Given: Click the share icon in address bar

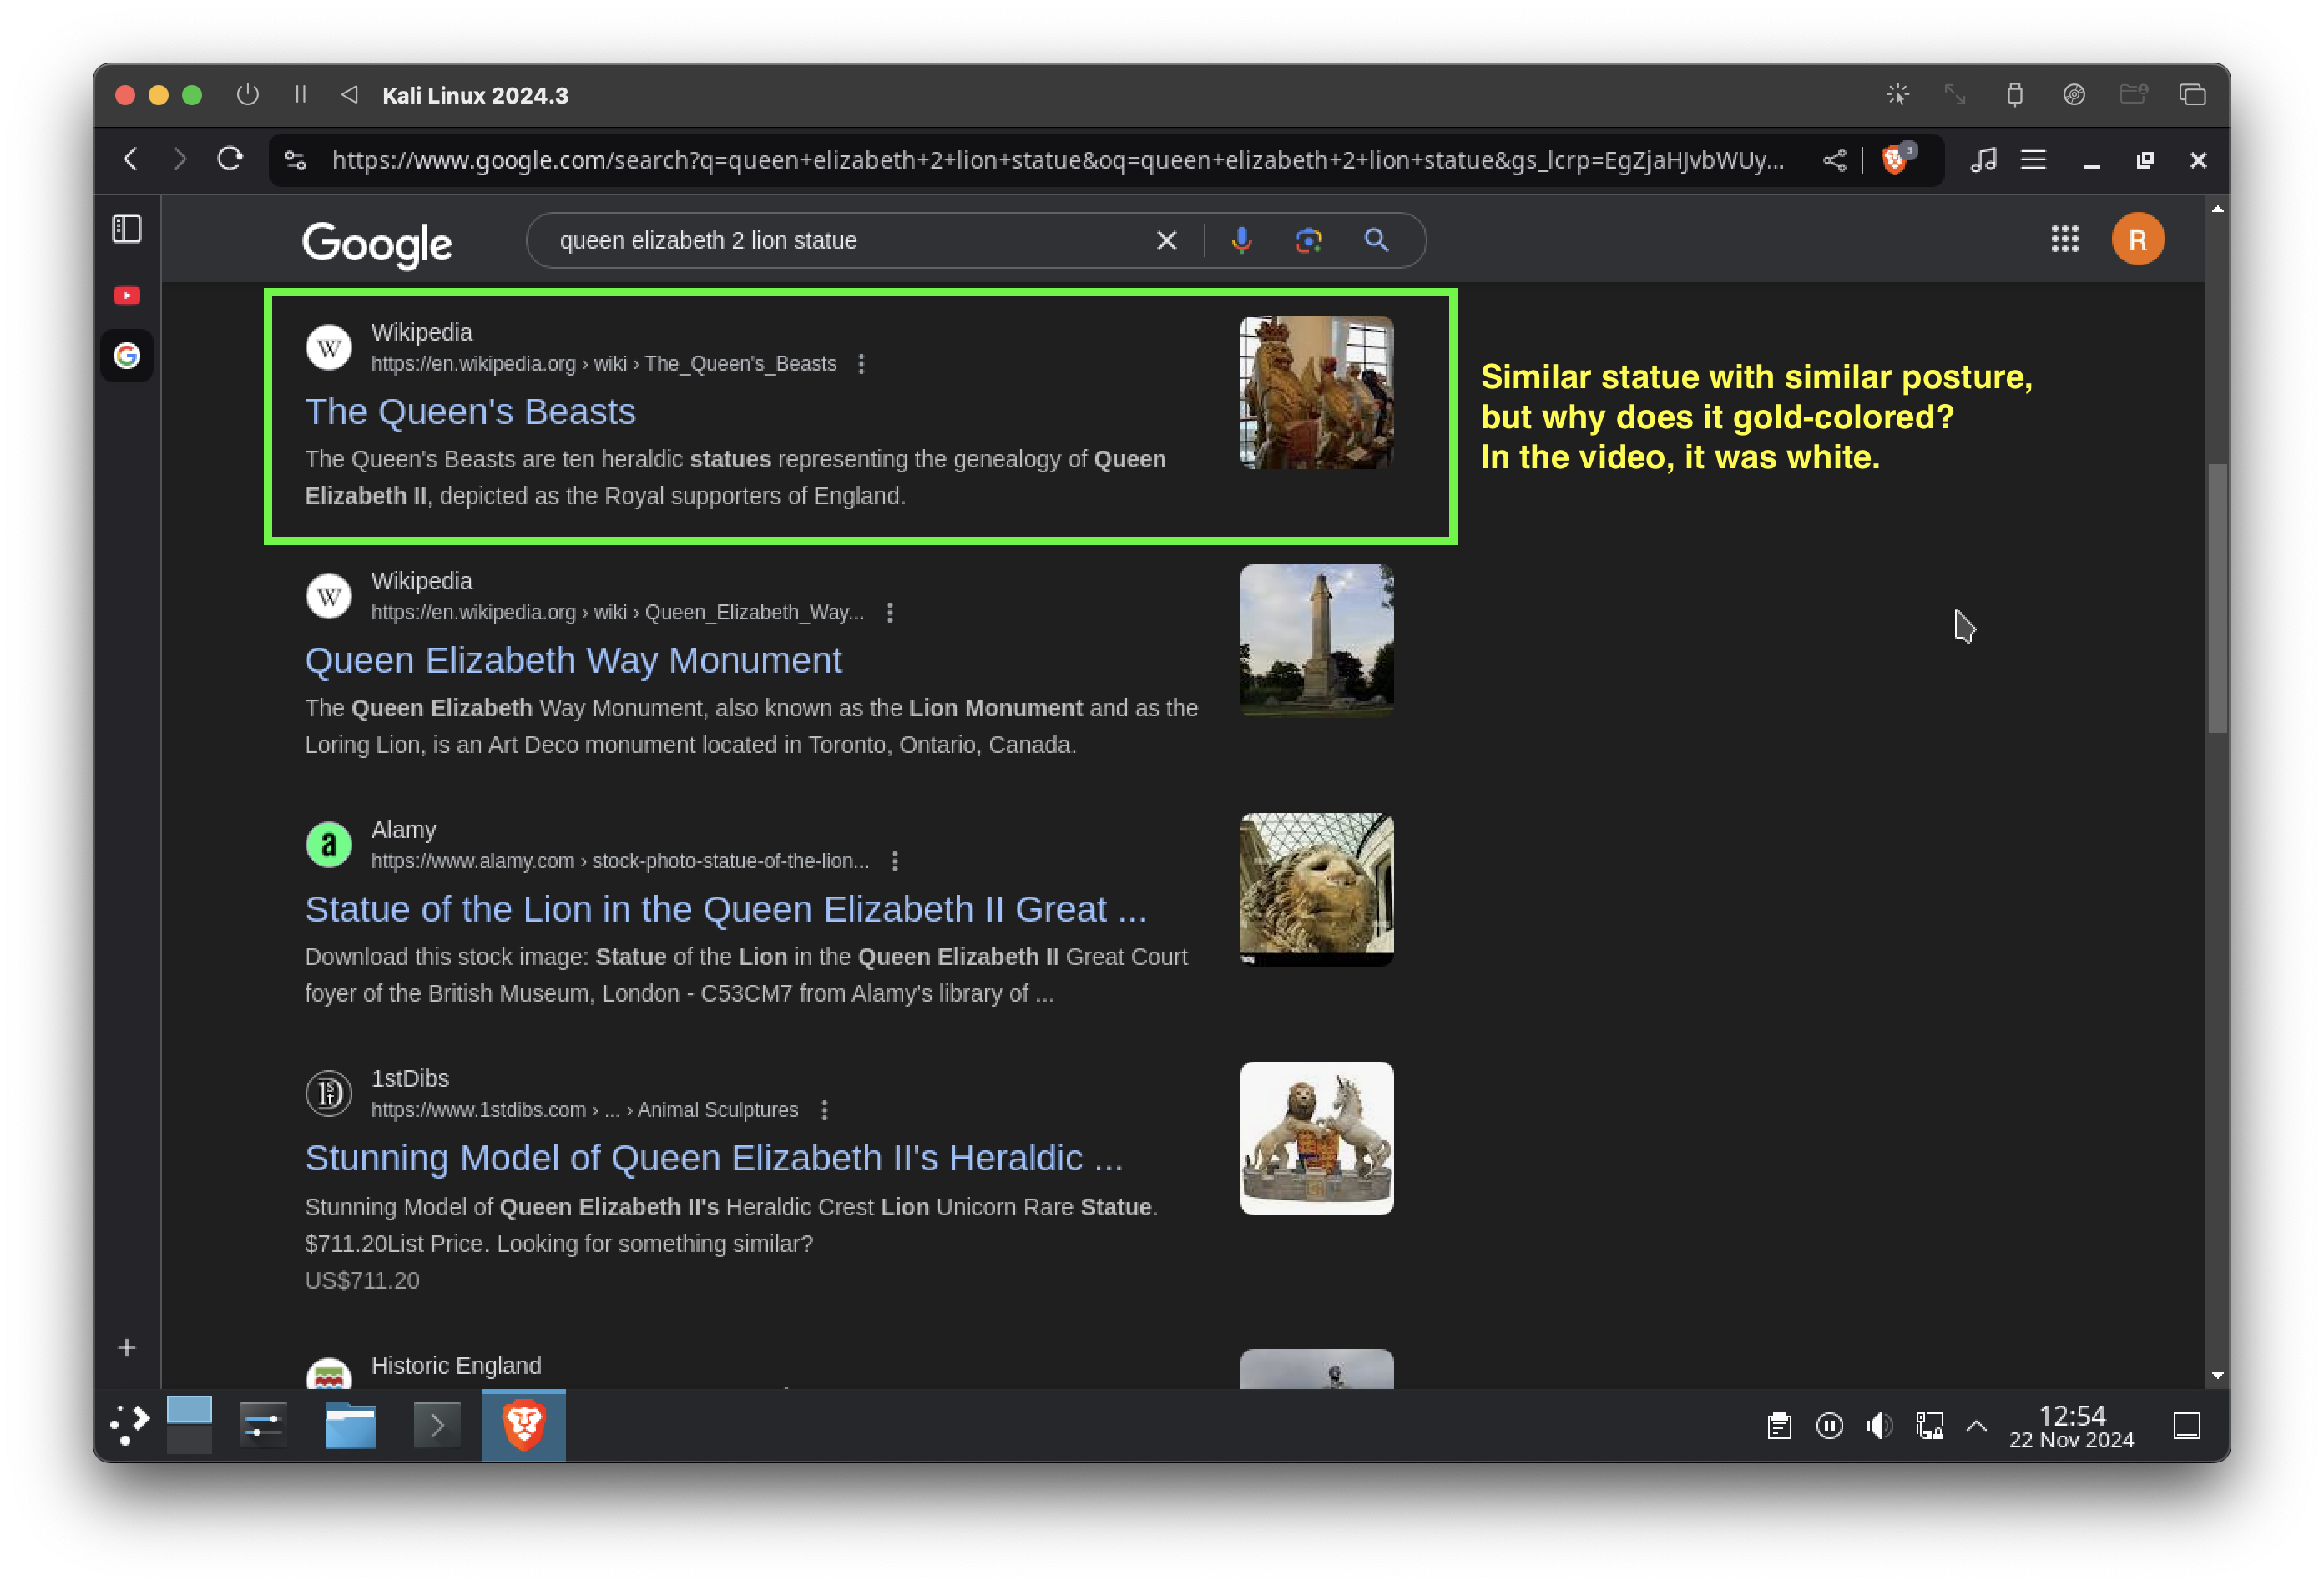Looking at the screenshot, I should [x=1834, y=160].
